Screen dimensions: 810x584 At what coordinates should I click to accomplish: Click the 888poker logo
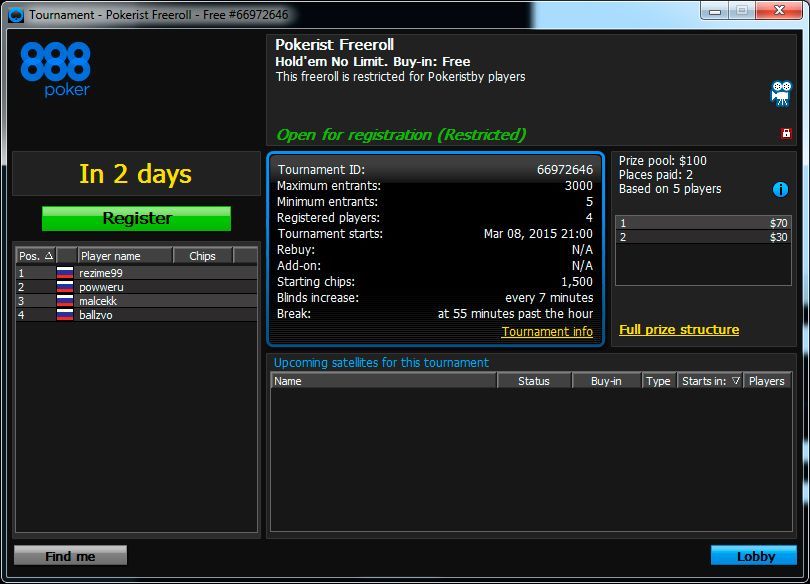pyautogui.click(x=58, y=68)
